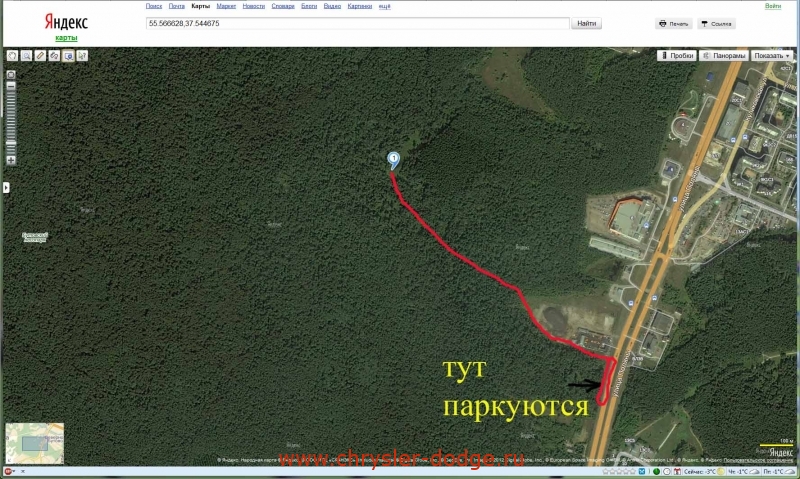
Task: Open the Маркет tab
Action: coord(226,6)
